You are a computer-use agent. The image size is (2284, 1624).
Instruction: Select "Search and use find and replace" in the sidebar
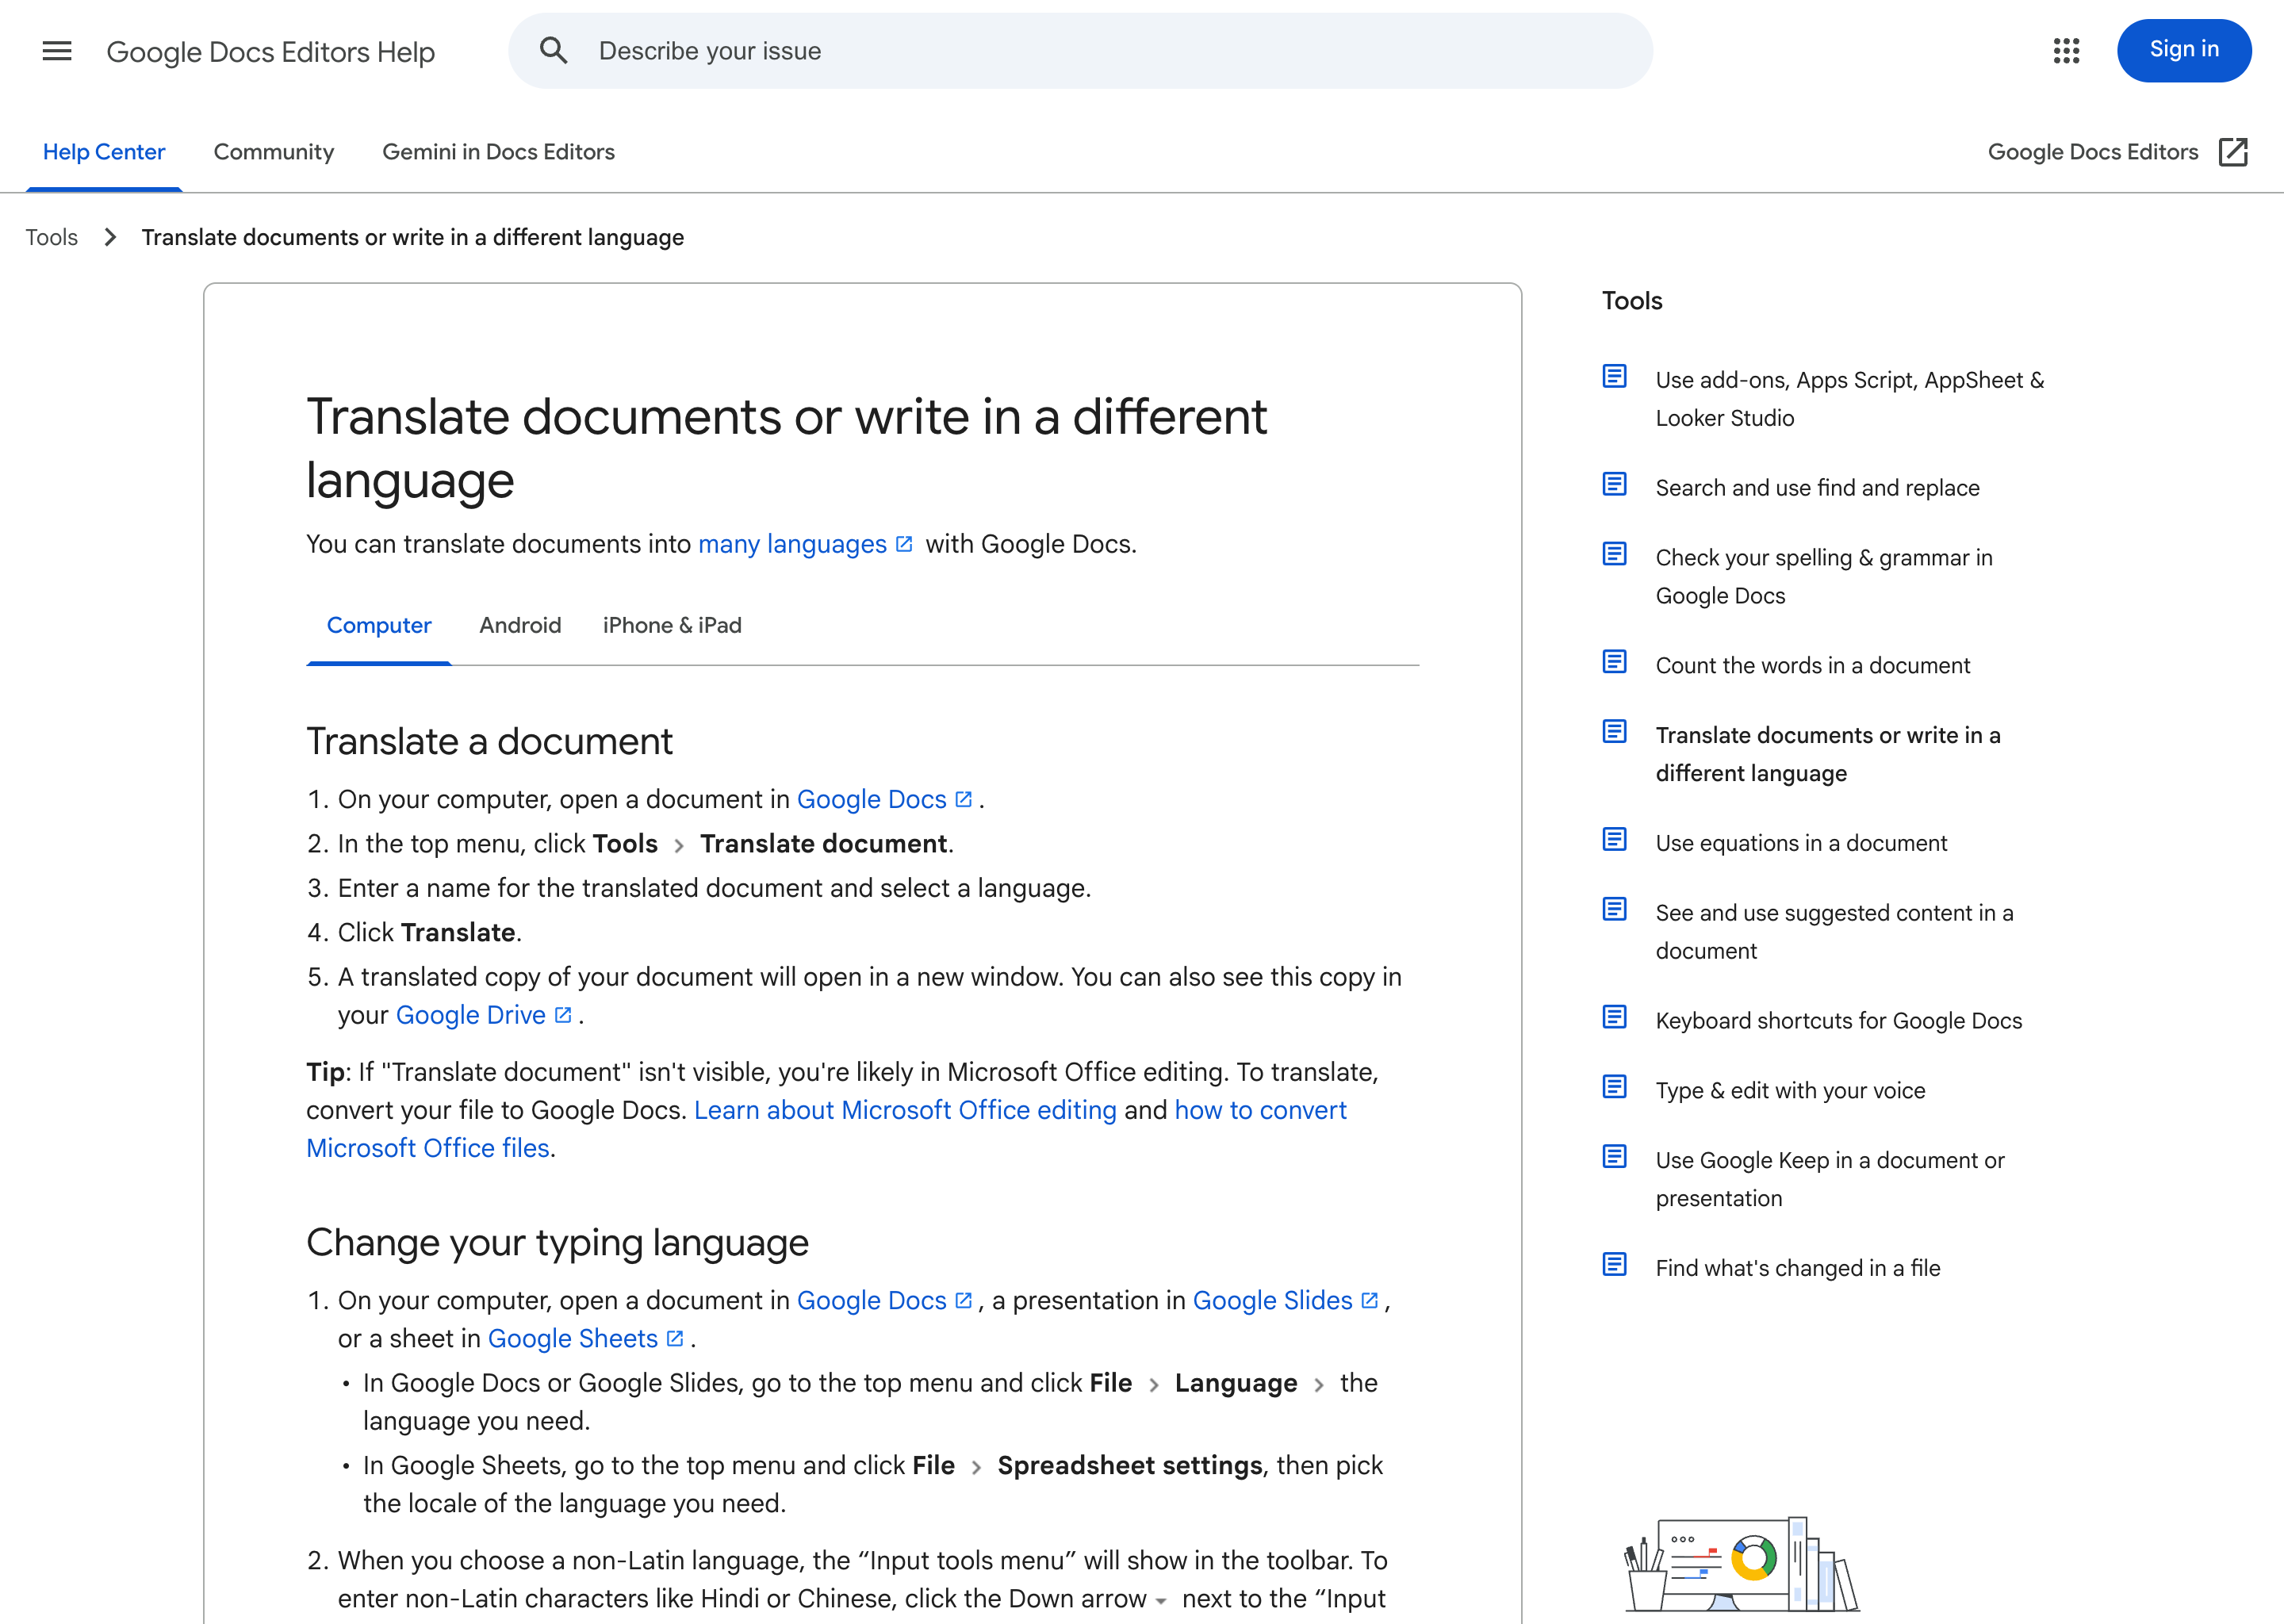click(x=1817, y=488)
